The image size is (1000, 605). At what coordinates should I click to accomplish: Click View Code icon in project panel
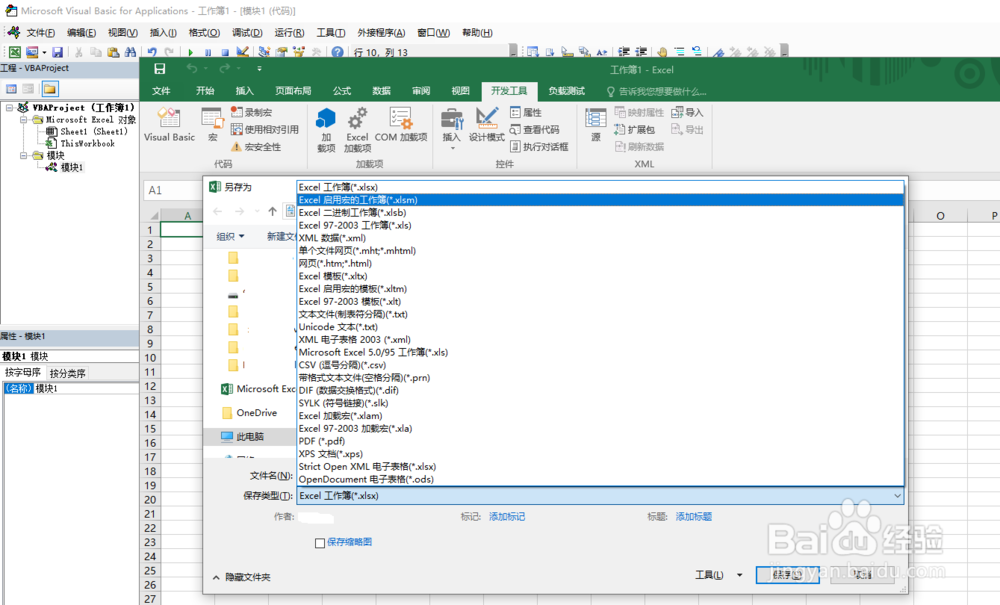(11, 89)
